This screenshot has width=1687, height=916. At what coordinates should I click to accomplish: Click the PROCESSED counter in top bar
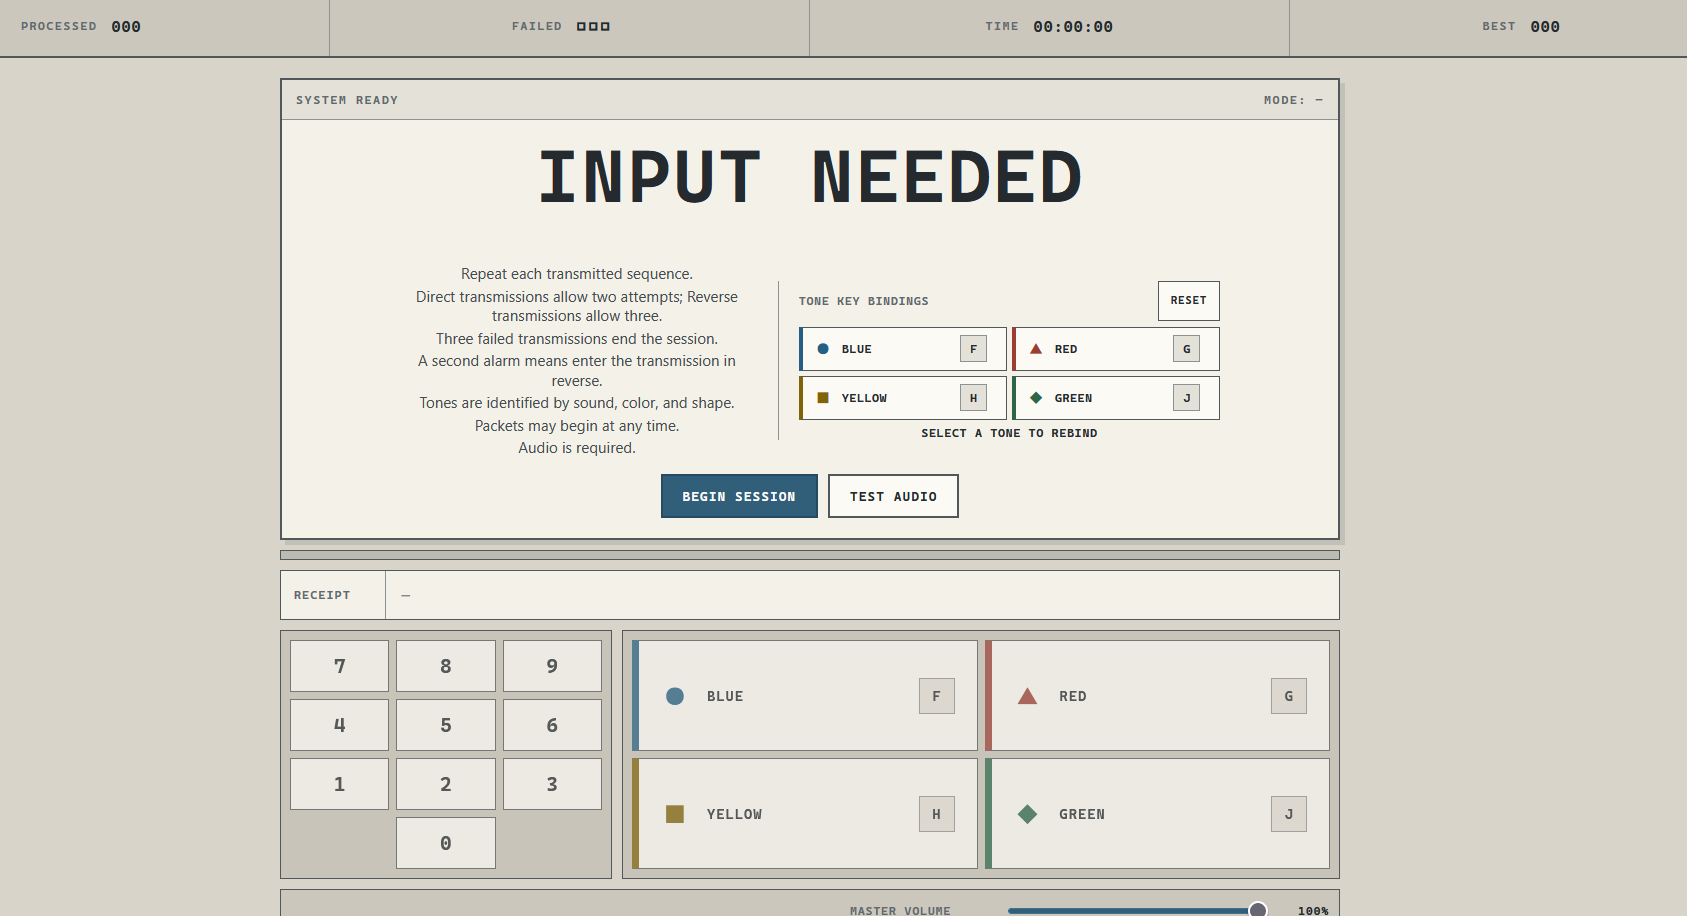pyautogui.click(x=81, y=27)
